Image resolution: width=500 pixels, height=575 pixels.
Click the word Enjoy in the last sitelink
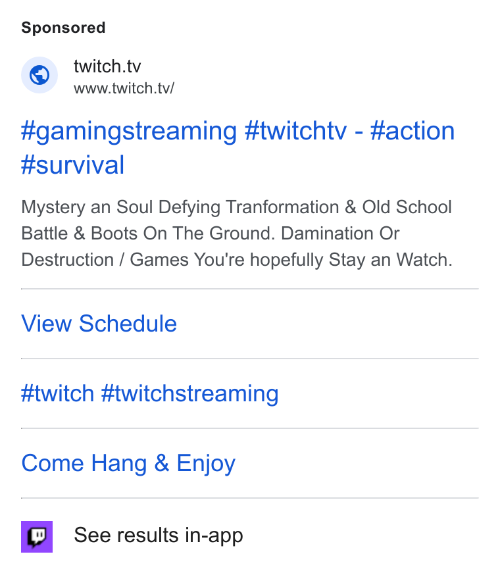[x=206, y=464]
